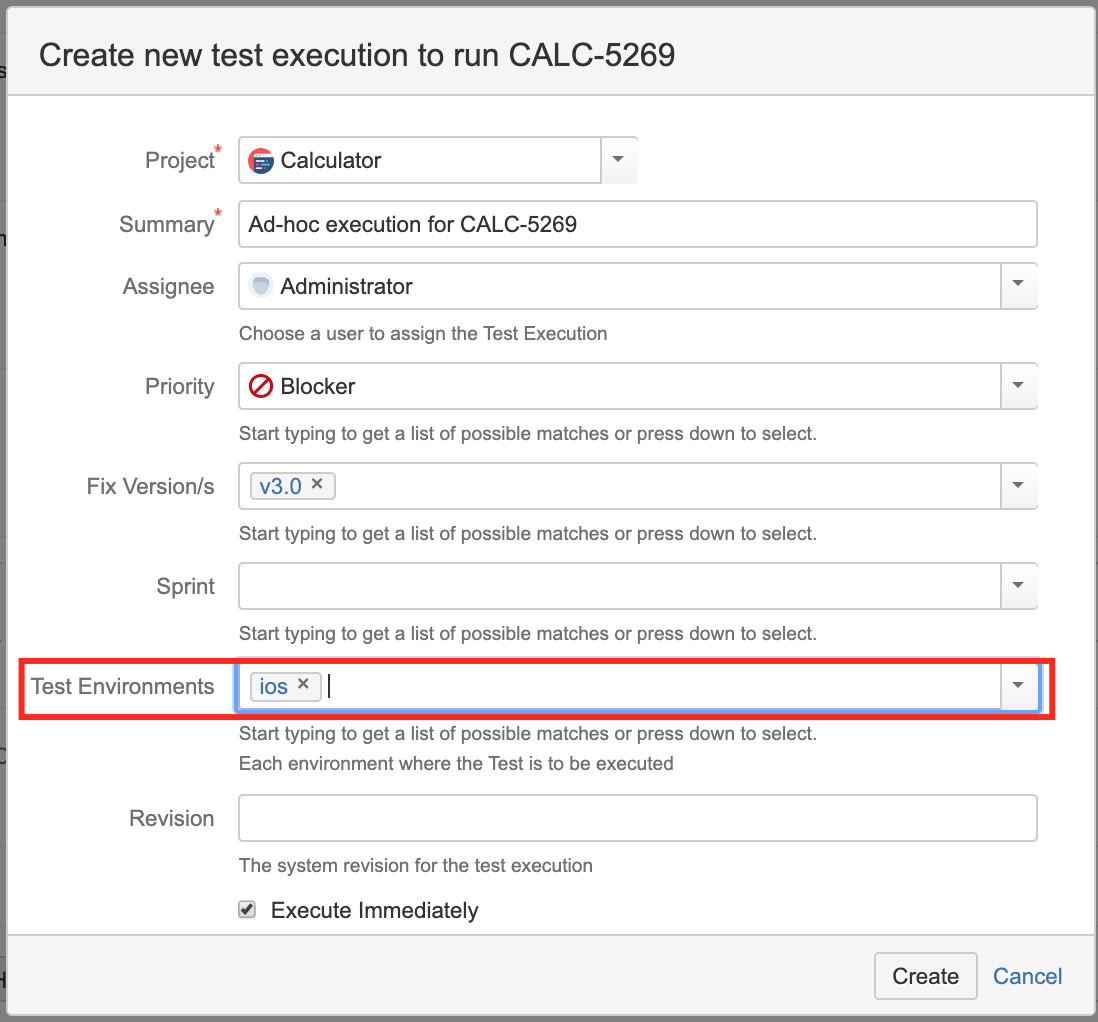Open the Project dropdown arrow

(618, 160)
